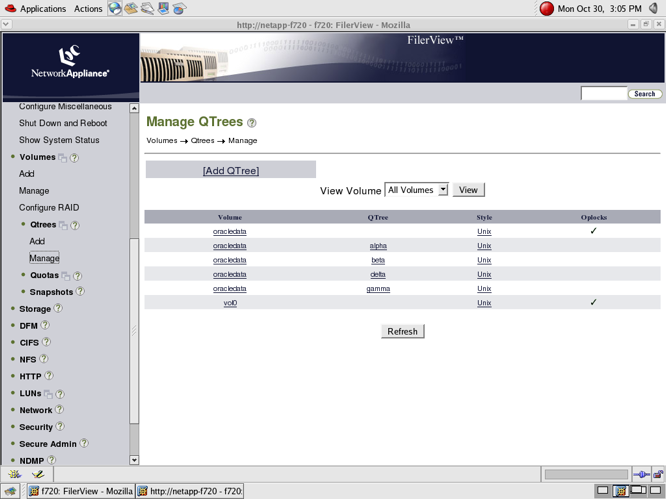Viewport: 666px width, 499px height.
Task: Click new-window icon next to Qtrees in sidebar
Action: [x=63, y=226]
